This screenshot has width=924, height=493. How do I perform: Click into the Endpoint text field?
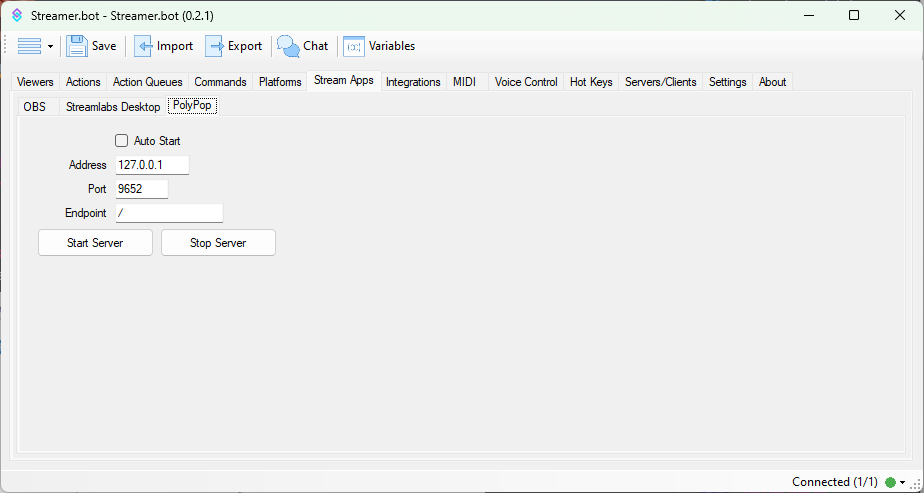coord(168,213)
